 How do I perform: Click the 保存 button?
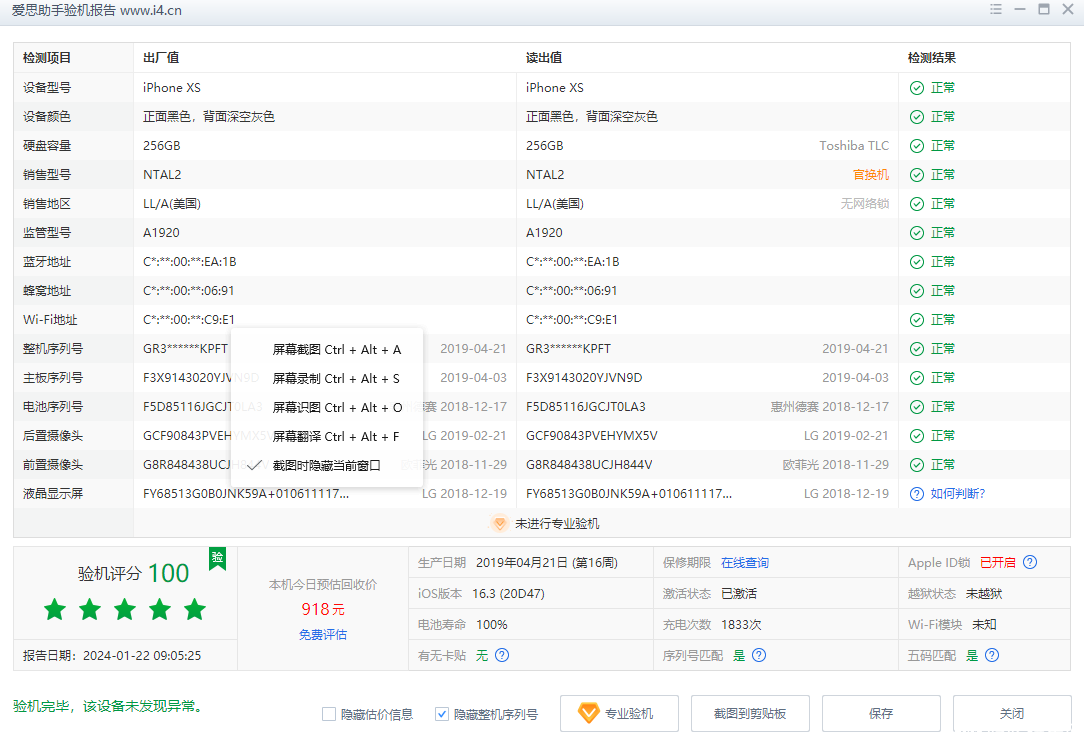(x=881, y=713)
